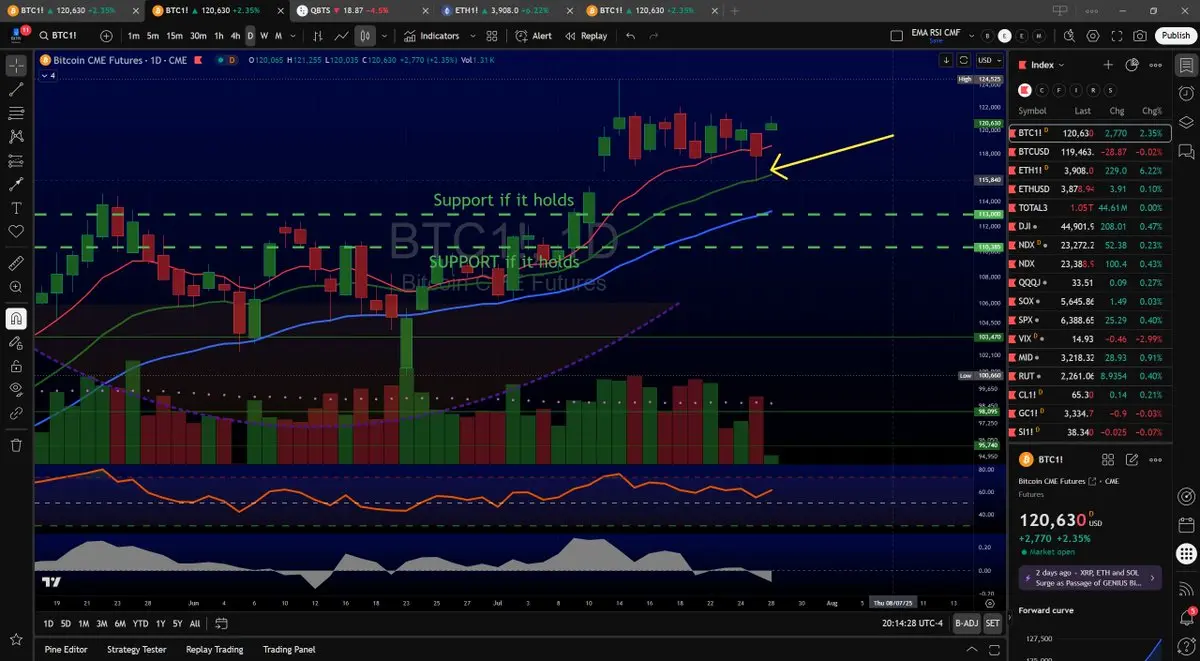The image size is (1200, 661).
Task: Select the crosshair cursor tool
Action: [16, 66]
